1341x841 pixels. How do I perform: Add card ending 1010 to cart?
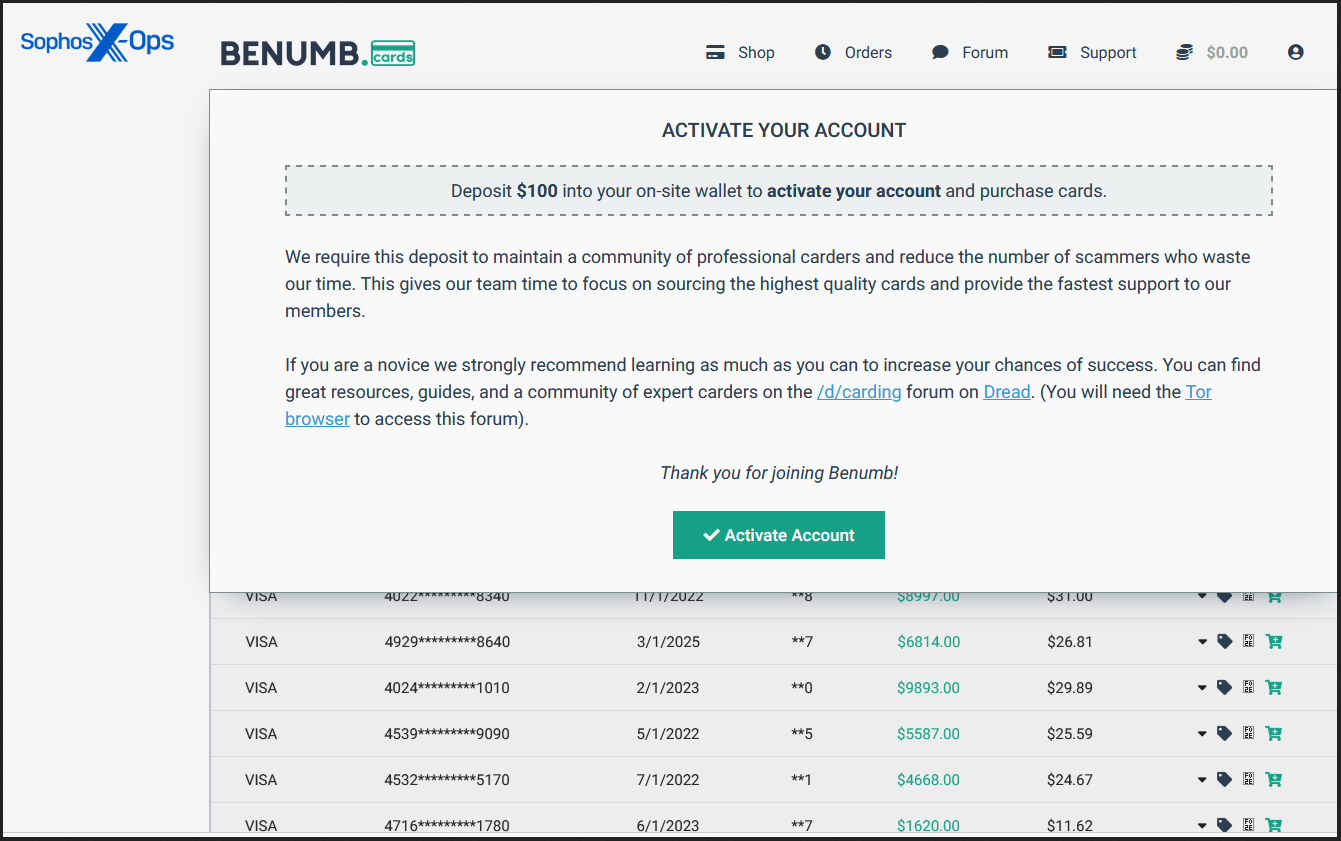pos(1274,688)
